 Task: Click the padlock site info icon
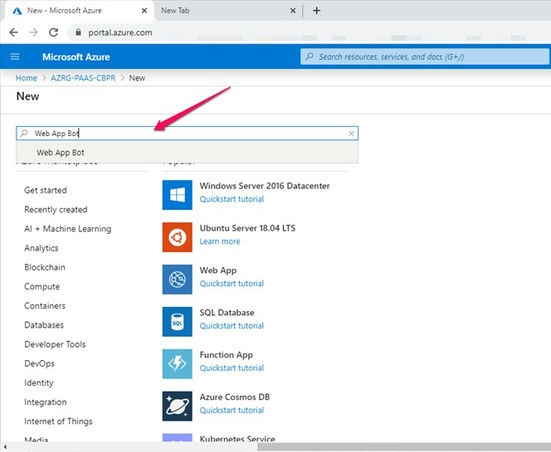78,32
